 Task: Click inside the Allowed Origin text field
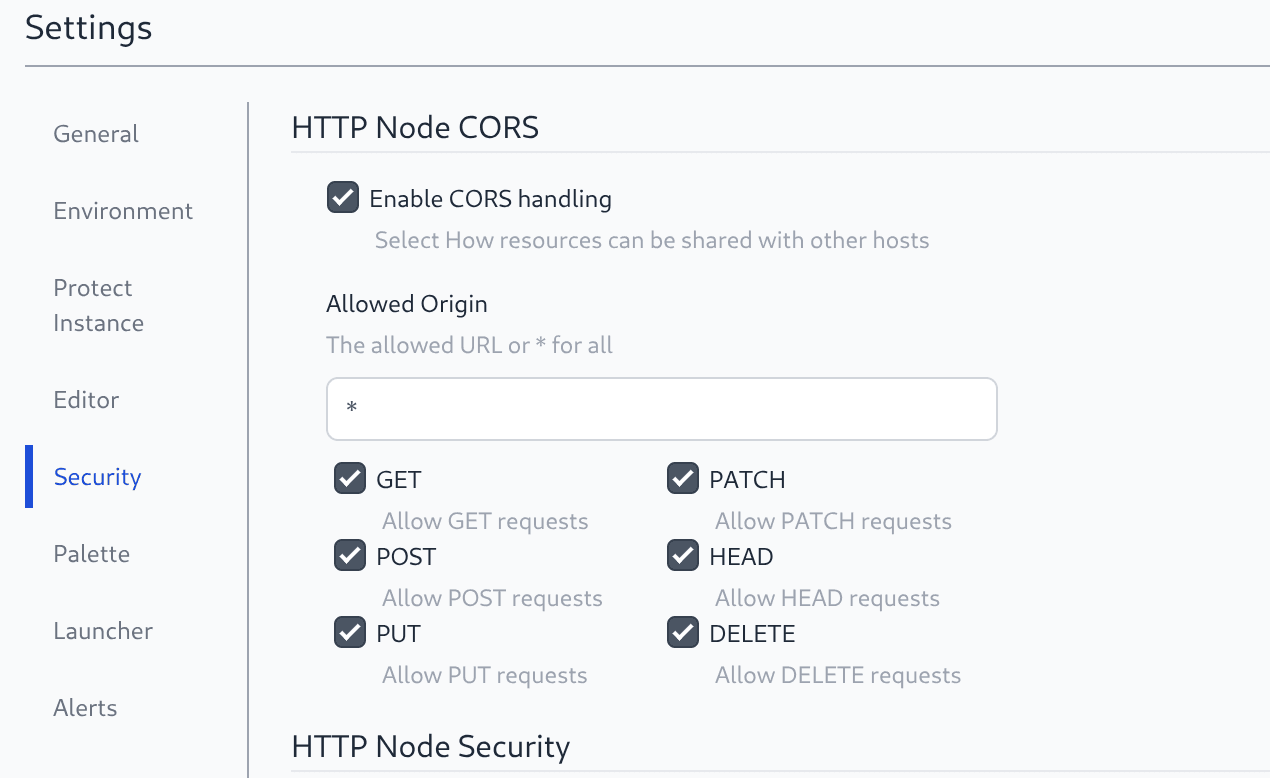(x=660, y=408)
